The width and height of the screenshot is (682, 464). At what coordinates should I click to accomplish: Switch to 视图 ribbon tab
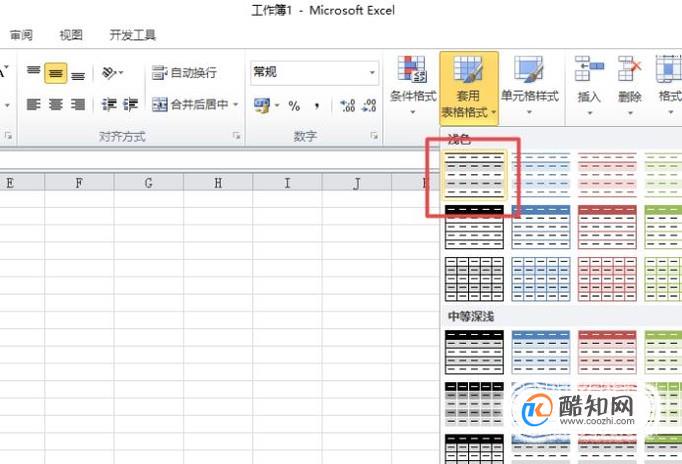(71, 35)
